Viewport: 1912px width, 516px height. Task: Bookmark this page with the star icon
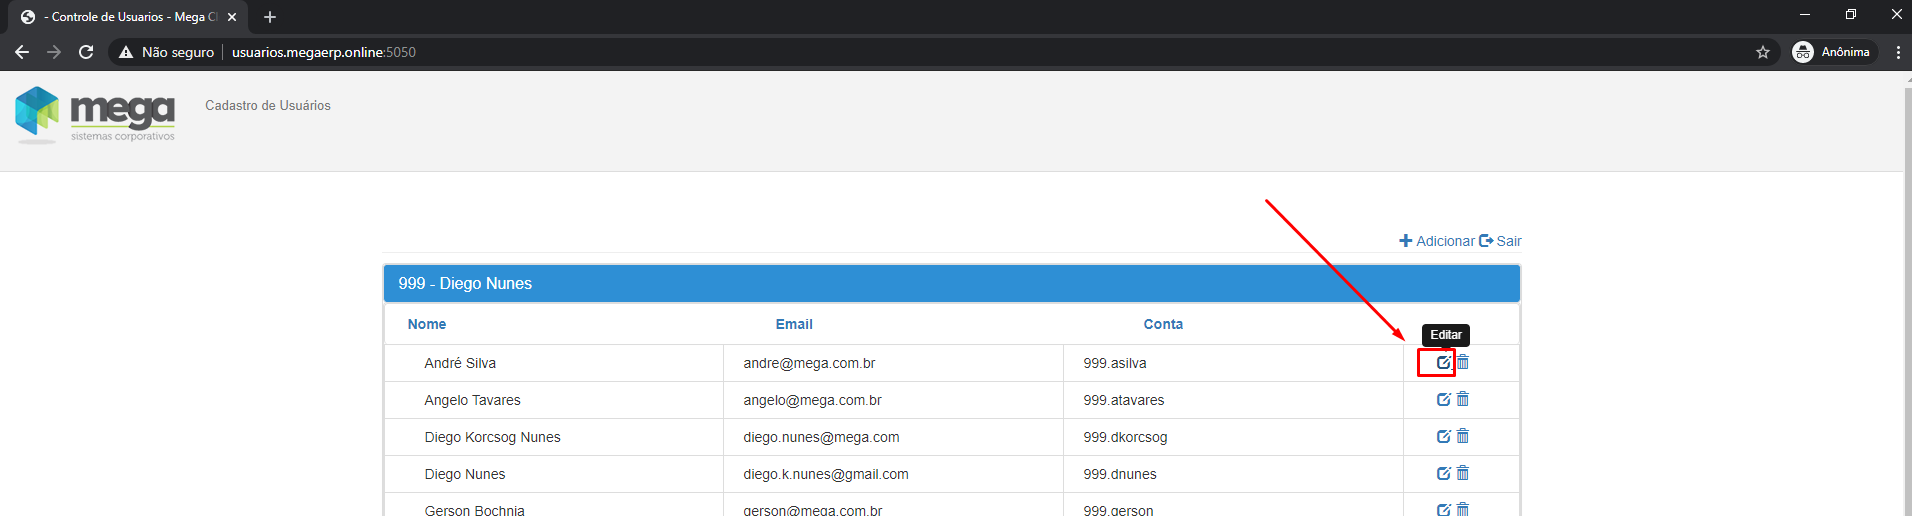1762,52
